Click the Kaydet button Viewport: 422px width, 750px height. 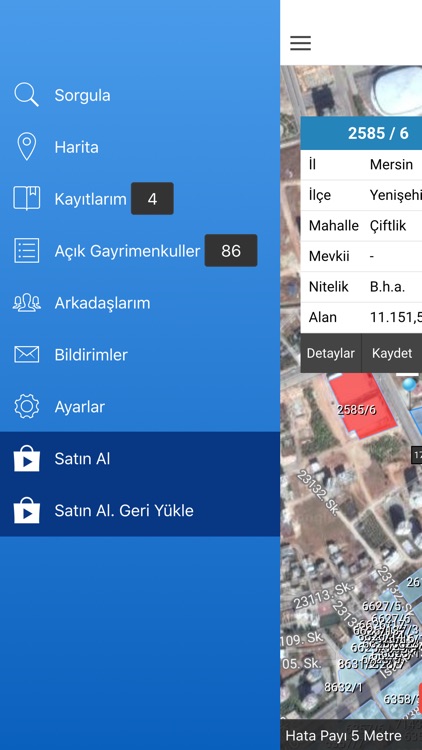click(x=392, y=353)
